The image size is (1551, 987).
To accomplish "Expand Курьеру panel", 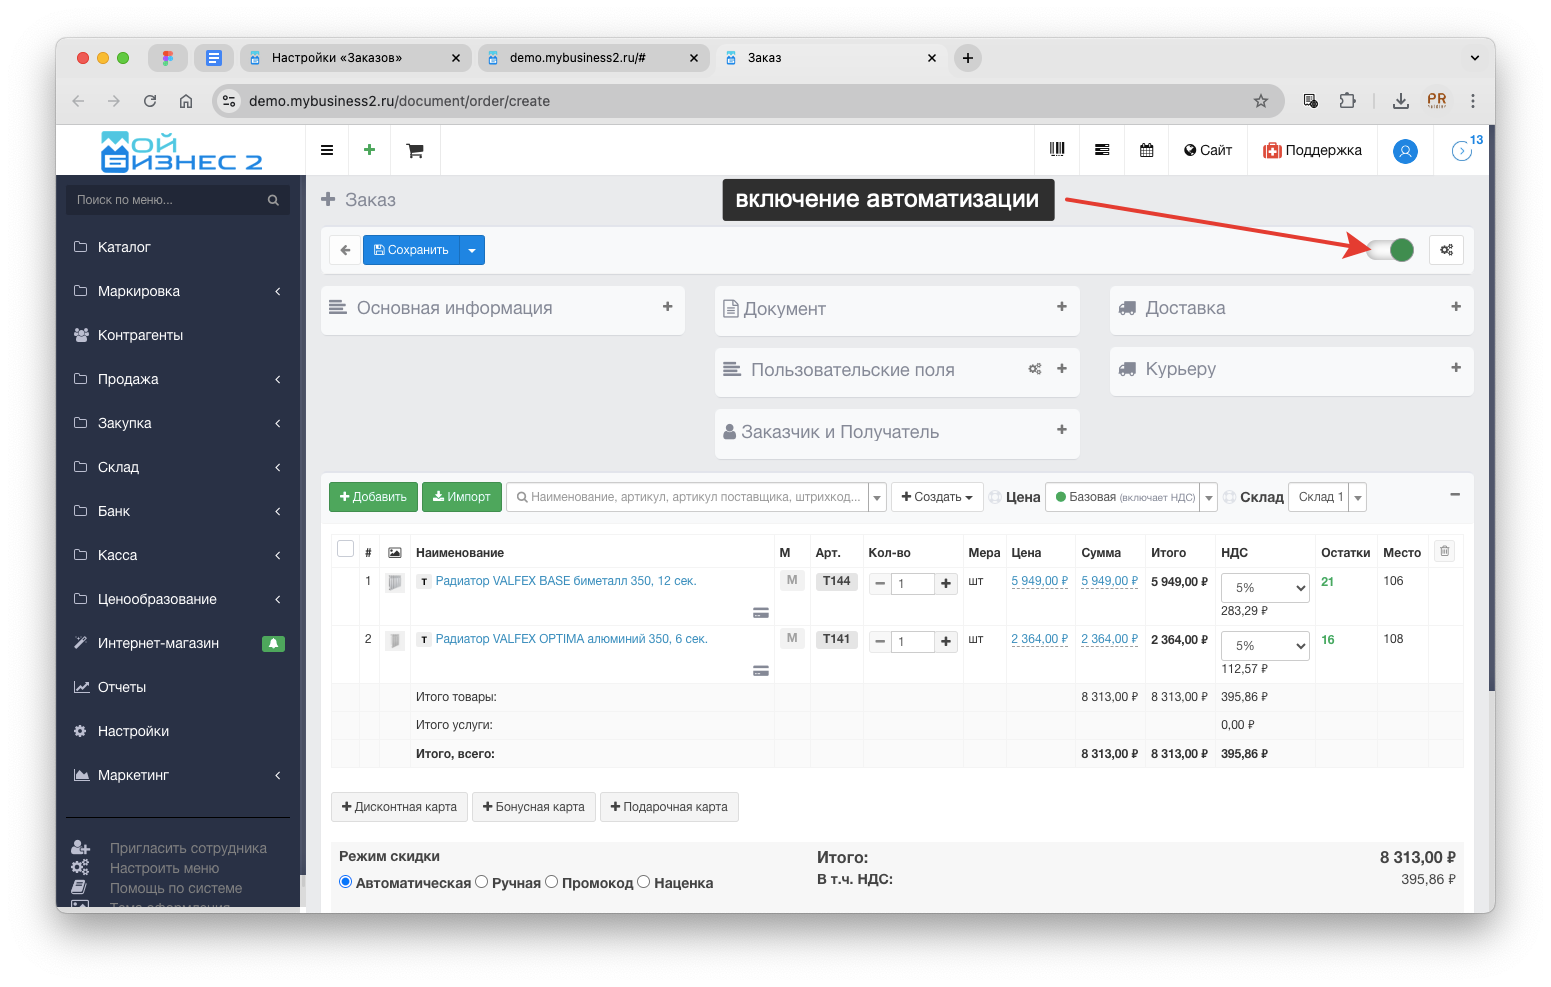I will point(1456,368).
